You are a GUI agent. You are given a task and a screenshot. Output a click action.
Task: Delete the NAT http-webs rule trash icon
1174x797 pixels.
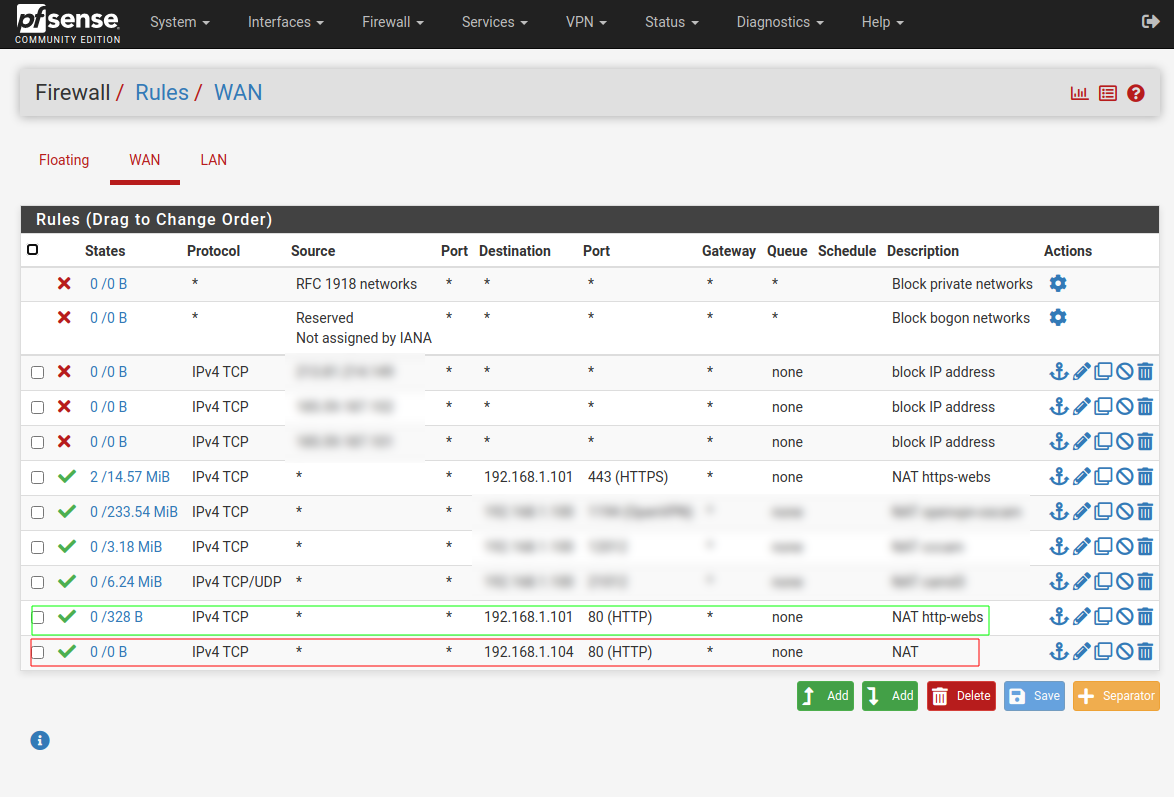click(x=1145, y=617)
